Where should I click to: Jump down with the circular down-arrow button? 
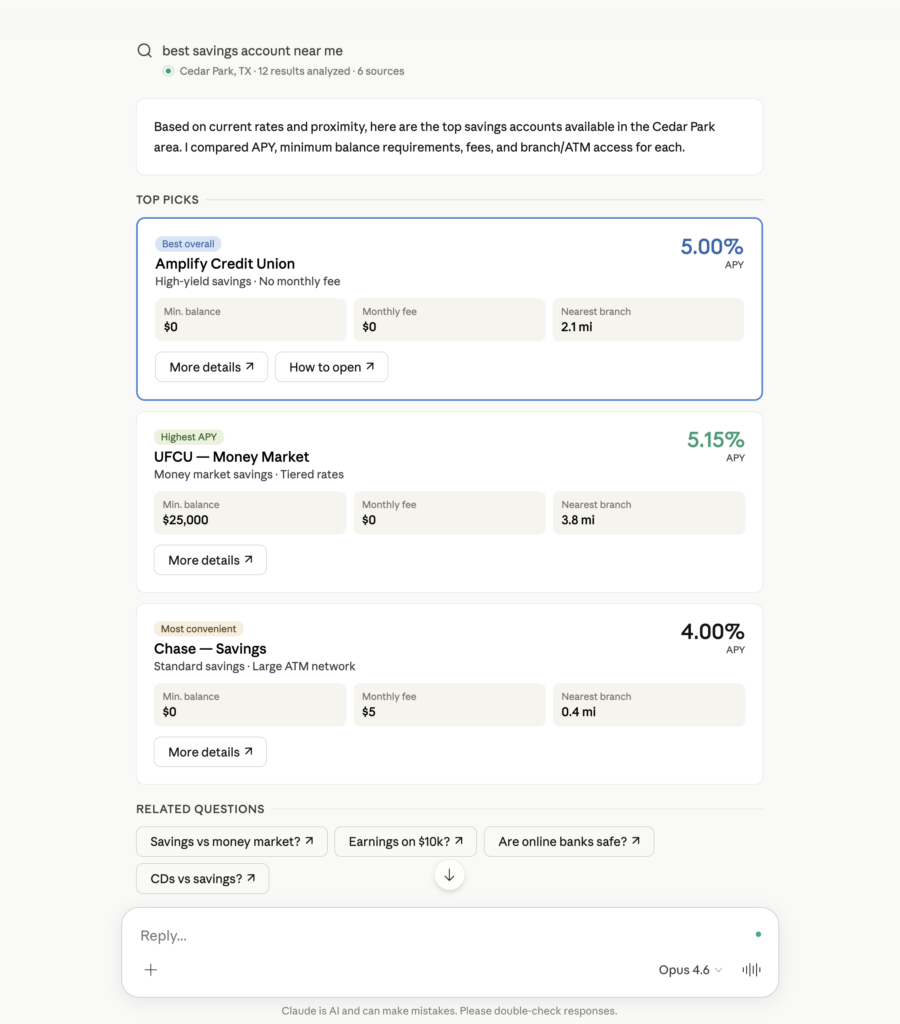pos(449,875)
